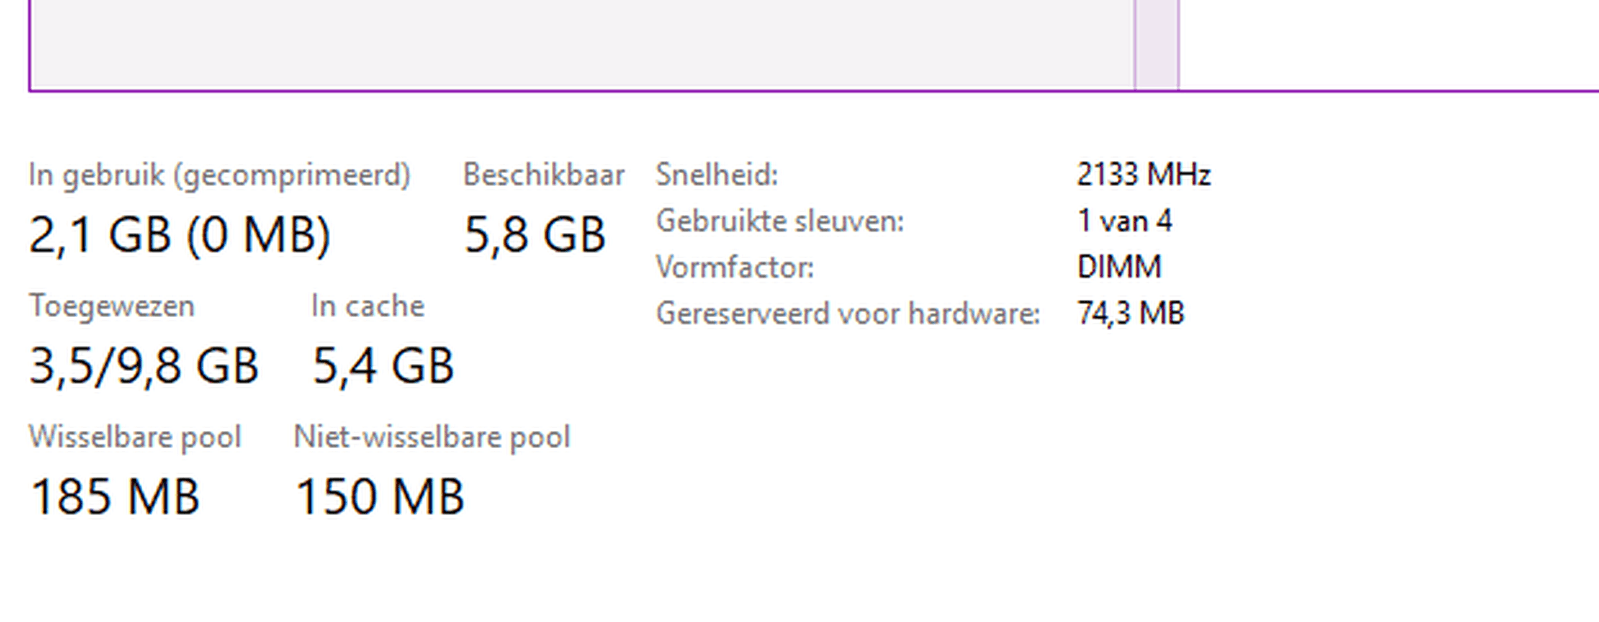
Task: Select the 'Toegewezen' label
Action: click(111, 306)
